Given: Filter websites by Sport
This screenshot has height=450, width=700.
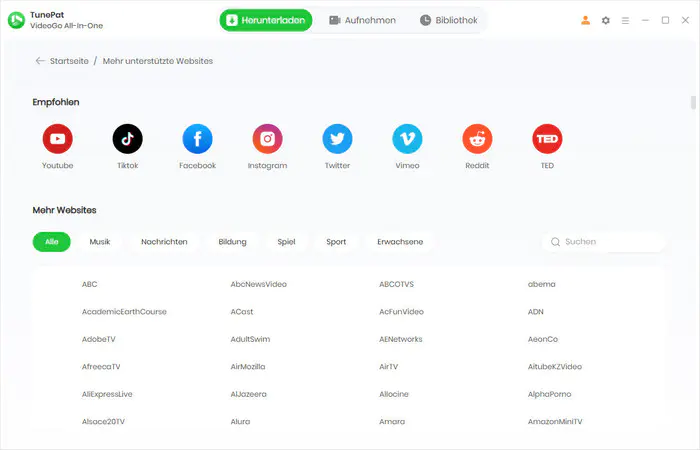Looking at the screenshot, I should click(336, 242).
